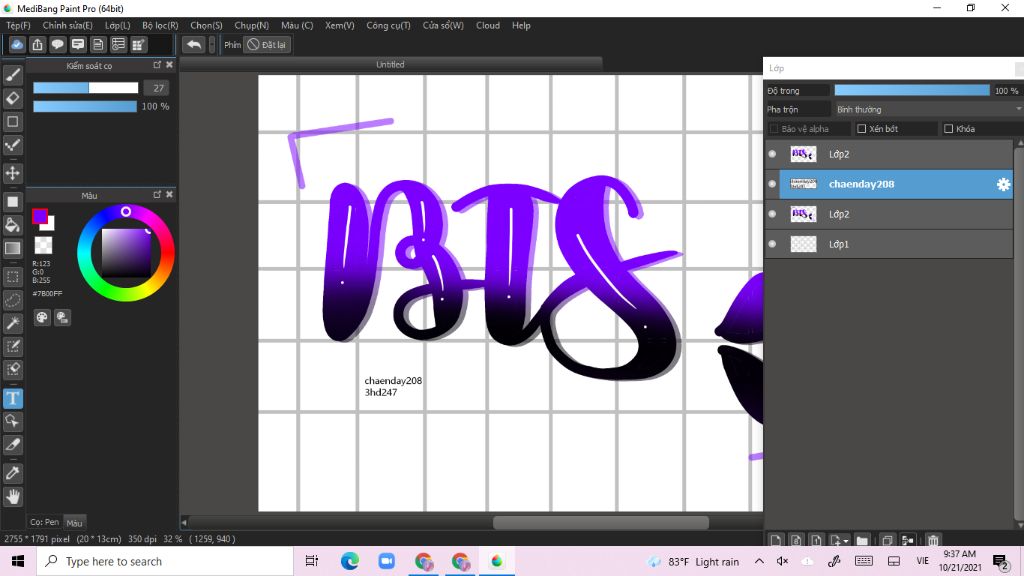This screenshot has height=576, width=1024.
Task: Adjust the brush size slider
Action: click(86, 88)
